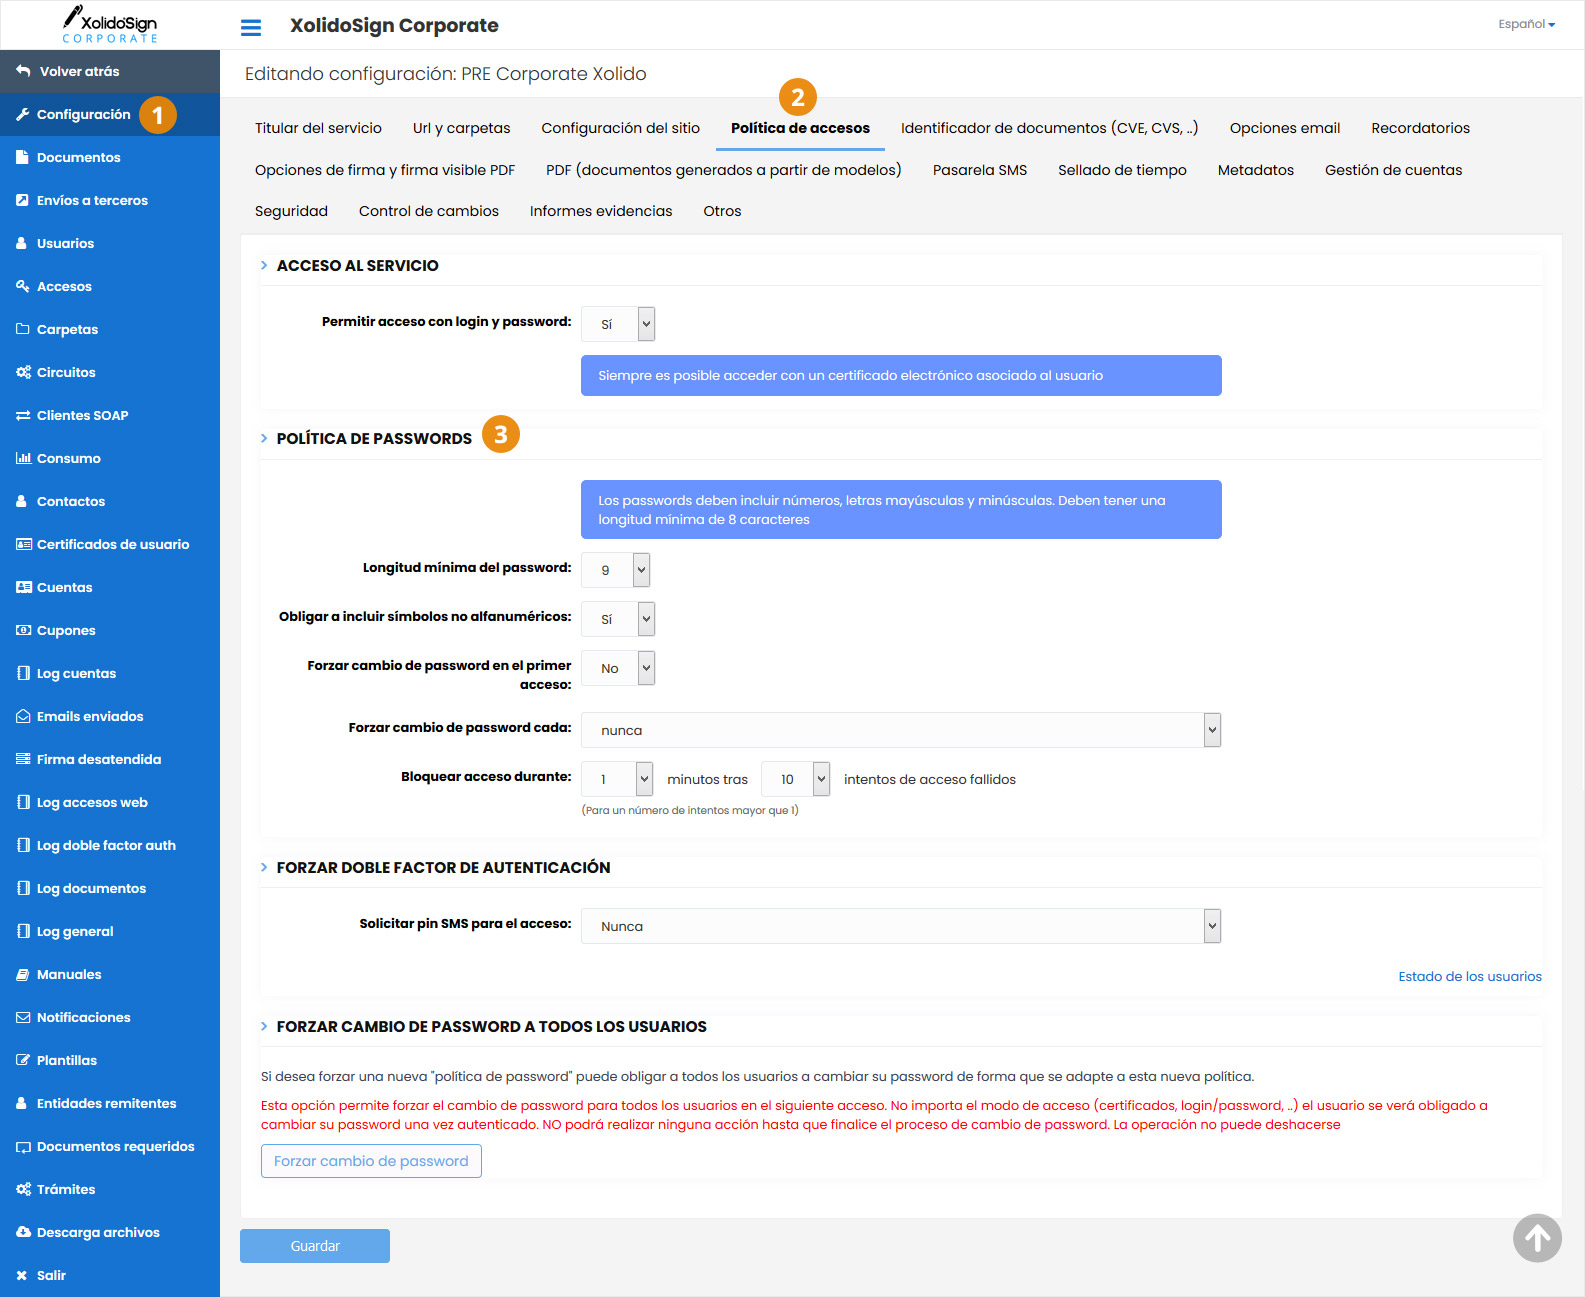Click the hamburger menu icon
Image resolution: width=1585 pixels, height=1297 pixels.
coord(251,27)
